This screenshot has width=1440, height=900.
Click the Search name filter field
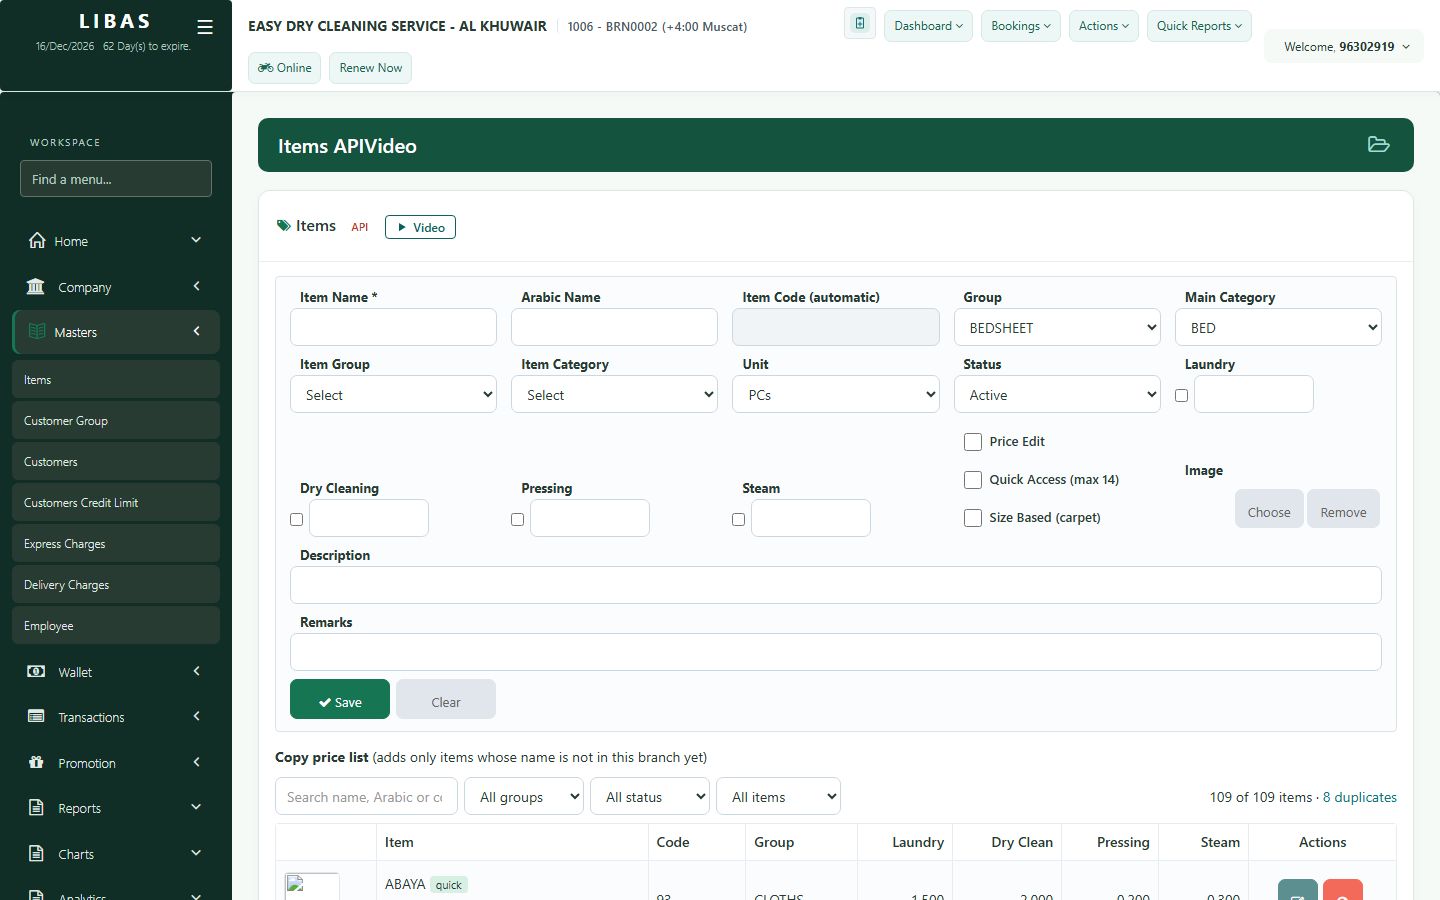pos(366,797)
